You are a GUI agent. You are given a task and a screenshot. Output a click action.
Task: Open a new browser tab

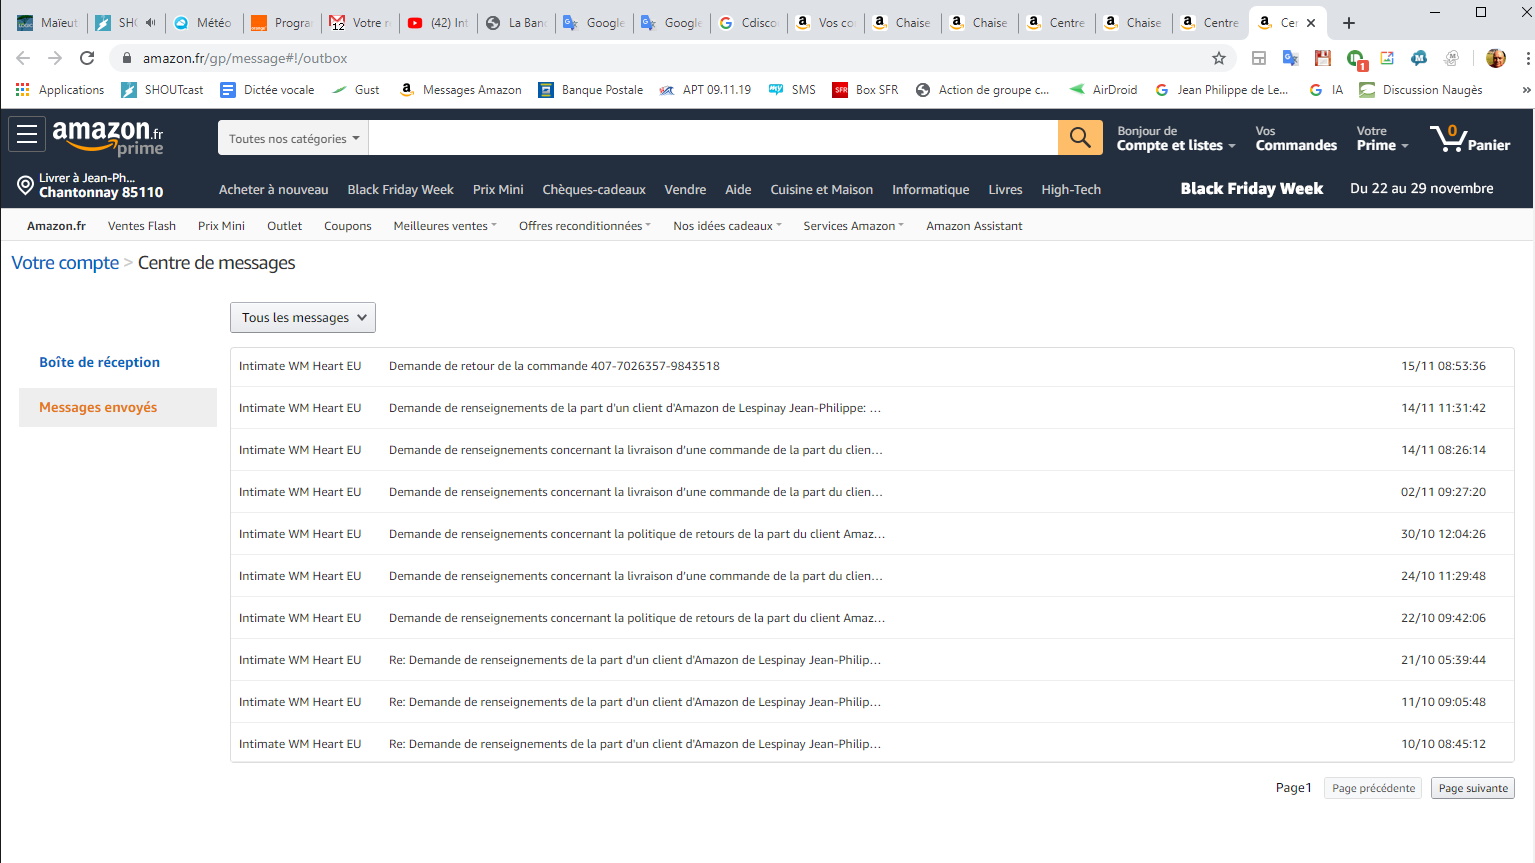click(1348, 22)
